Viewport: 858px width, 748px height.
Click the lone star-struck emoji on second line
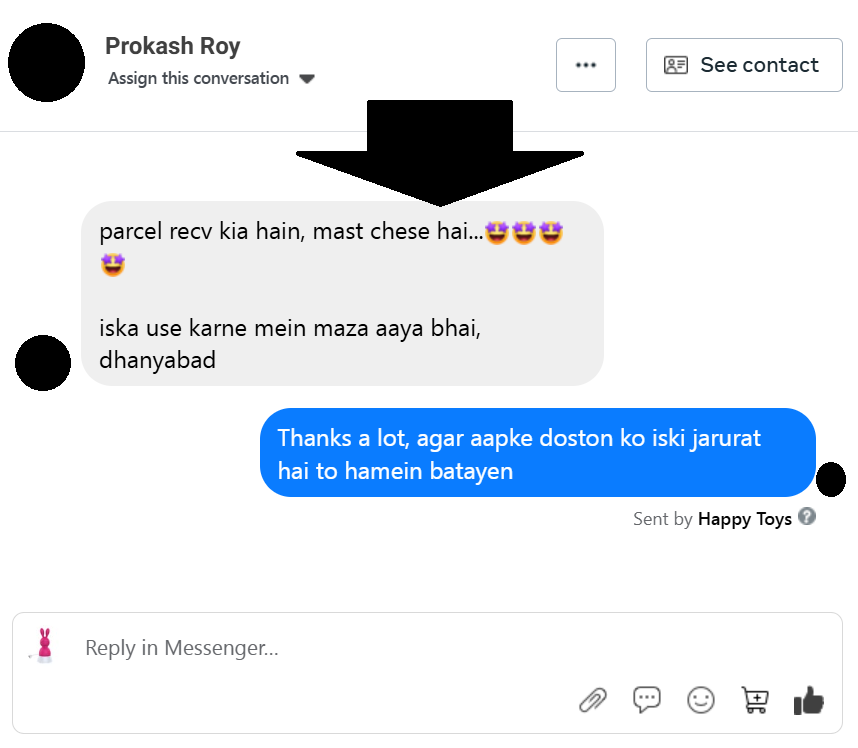(113, 265)
